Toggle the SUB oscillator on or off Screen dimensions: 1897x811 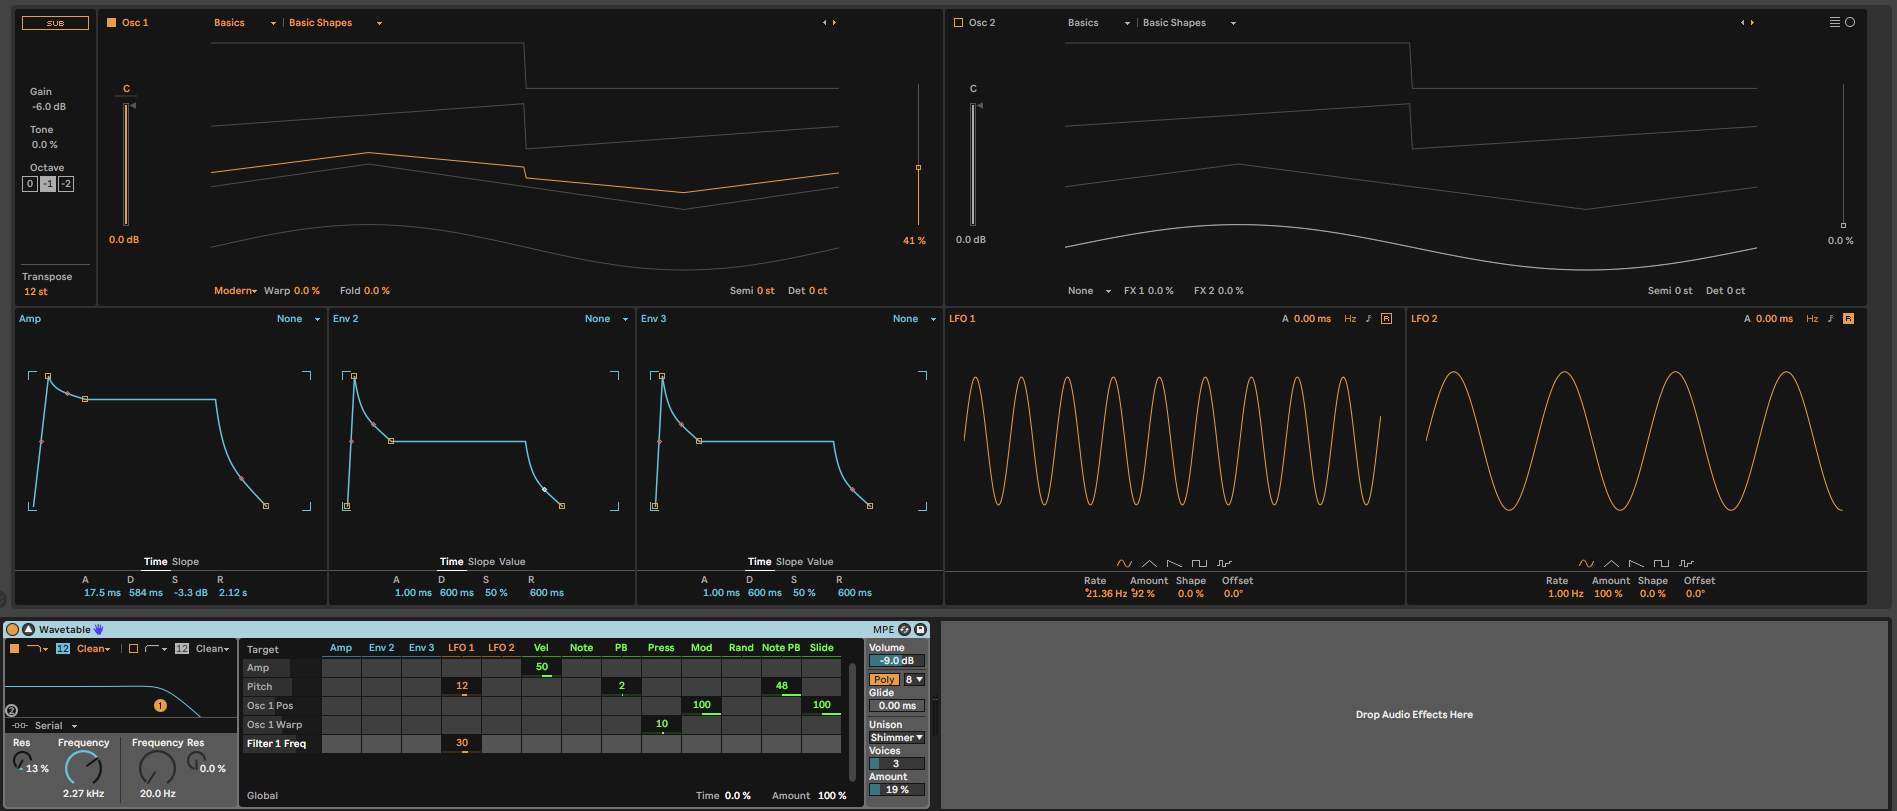click(x=55, y=22)
